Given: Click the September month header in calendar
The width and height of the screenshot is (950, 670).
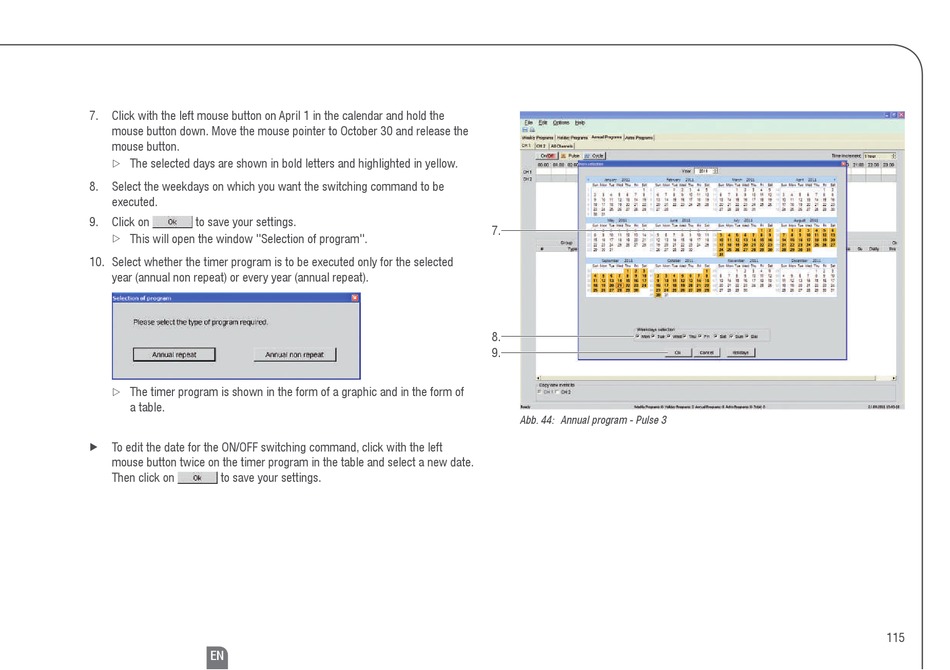Looking at the screenshot, I should tap(617, 260).
